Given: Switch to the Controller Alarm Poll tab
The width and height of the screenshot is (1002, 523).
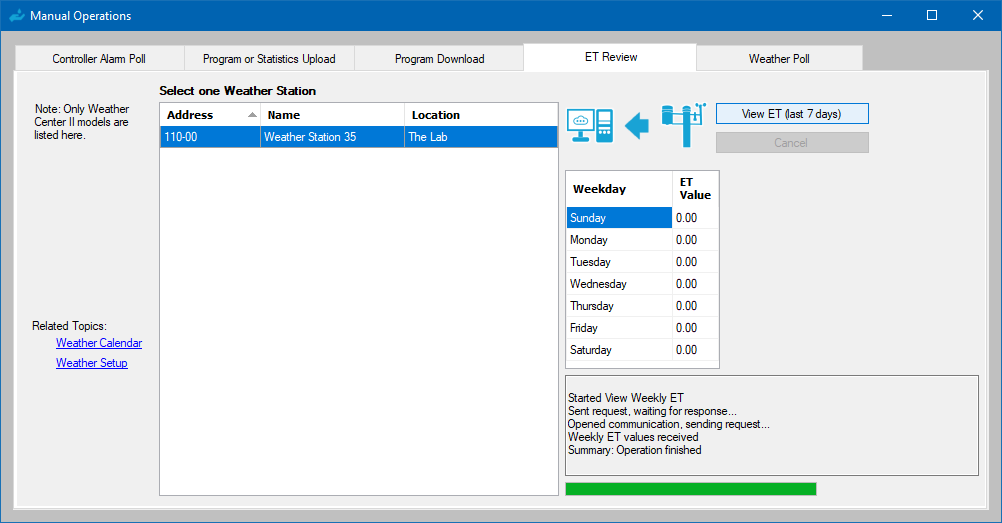Looking at the screenshot, I should click(x=99, y=59).
